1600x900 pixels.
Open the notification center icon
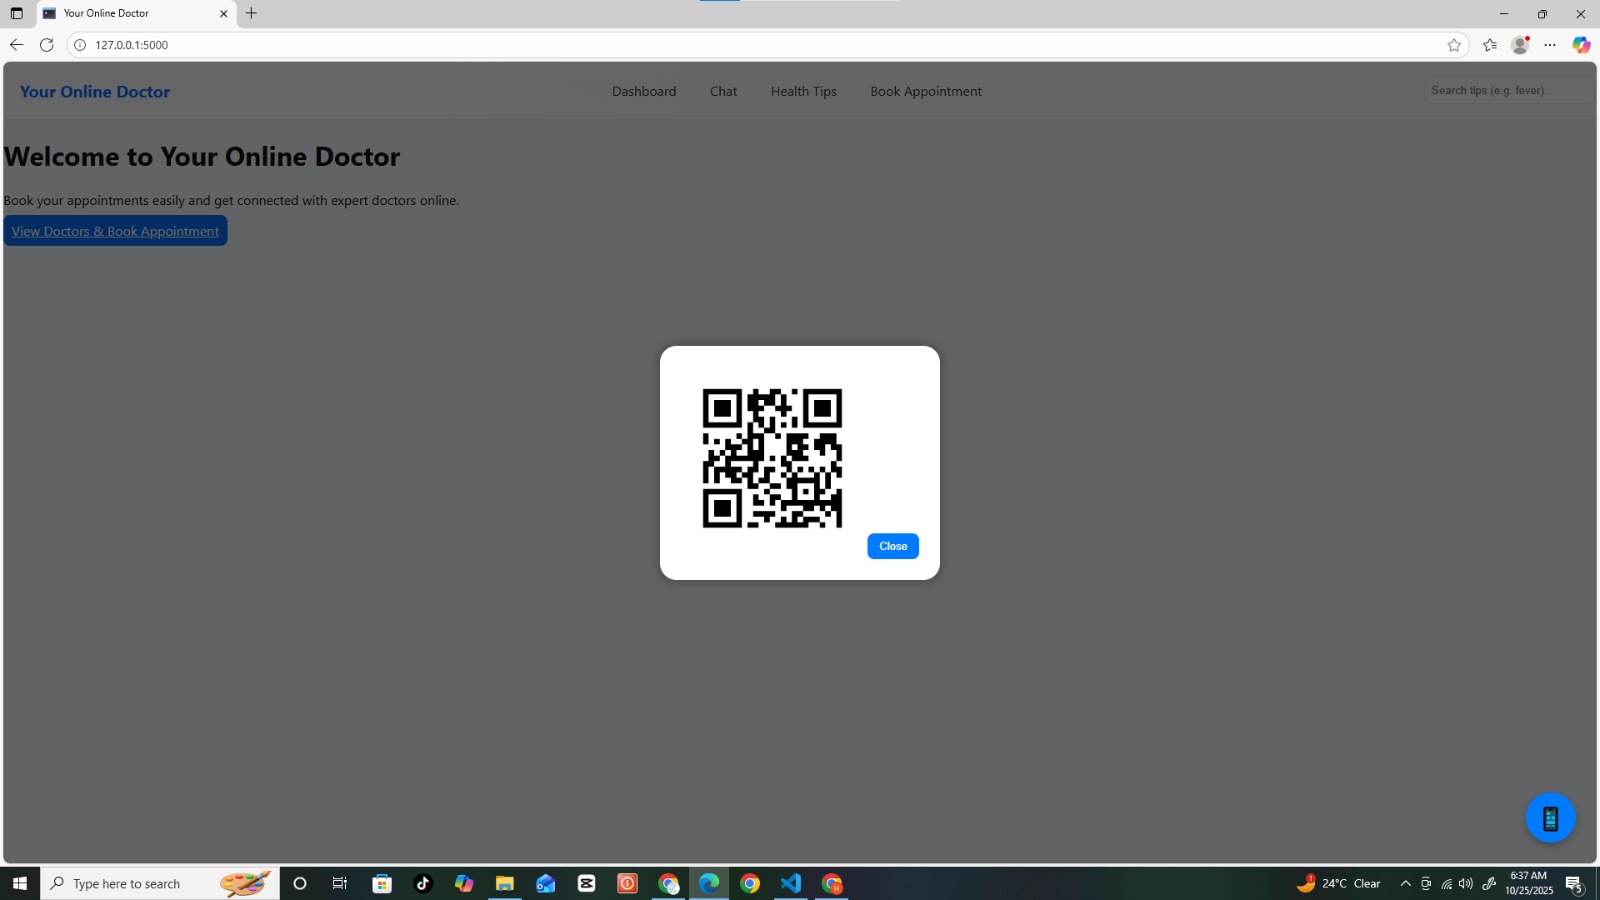(x=1575, y=884)
